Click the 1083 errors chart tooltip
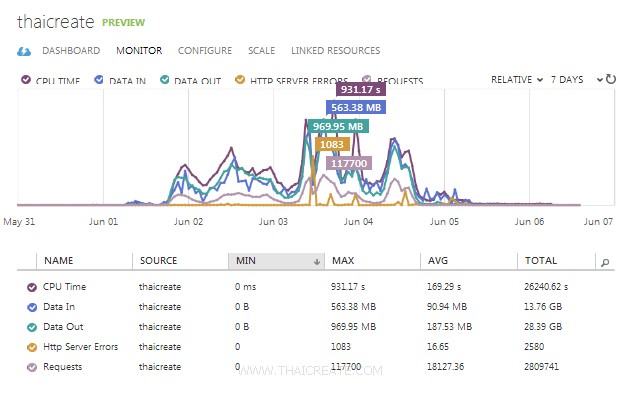622x396 pixels. pos(332,144)
